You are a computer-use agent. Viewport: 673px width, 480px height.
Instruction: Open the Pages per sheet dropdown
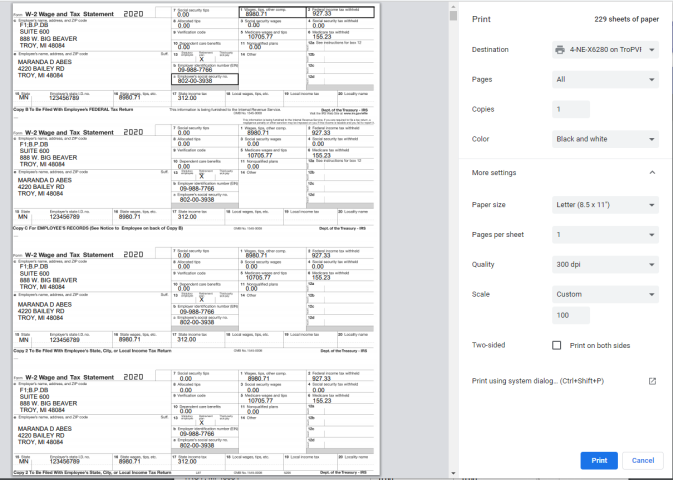(605, 235)
